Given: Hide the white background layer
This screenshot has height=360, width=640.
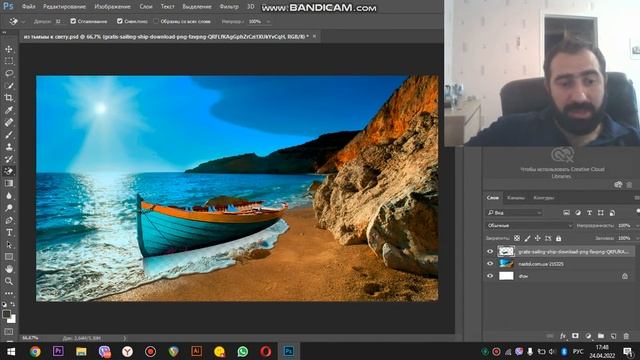Looking at the screenshot, I should pos(490,276).
